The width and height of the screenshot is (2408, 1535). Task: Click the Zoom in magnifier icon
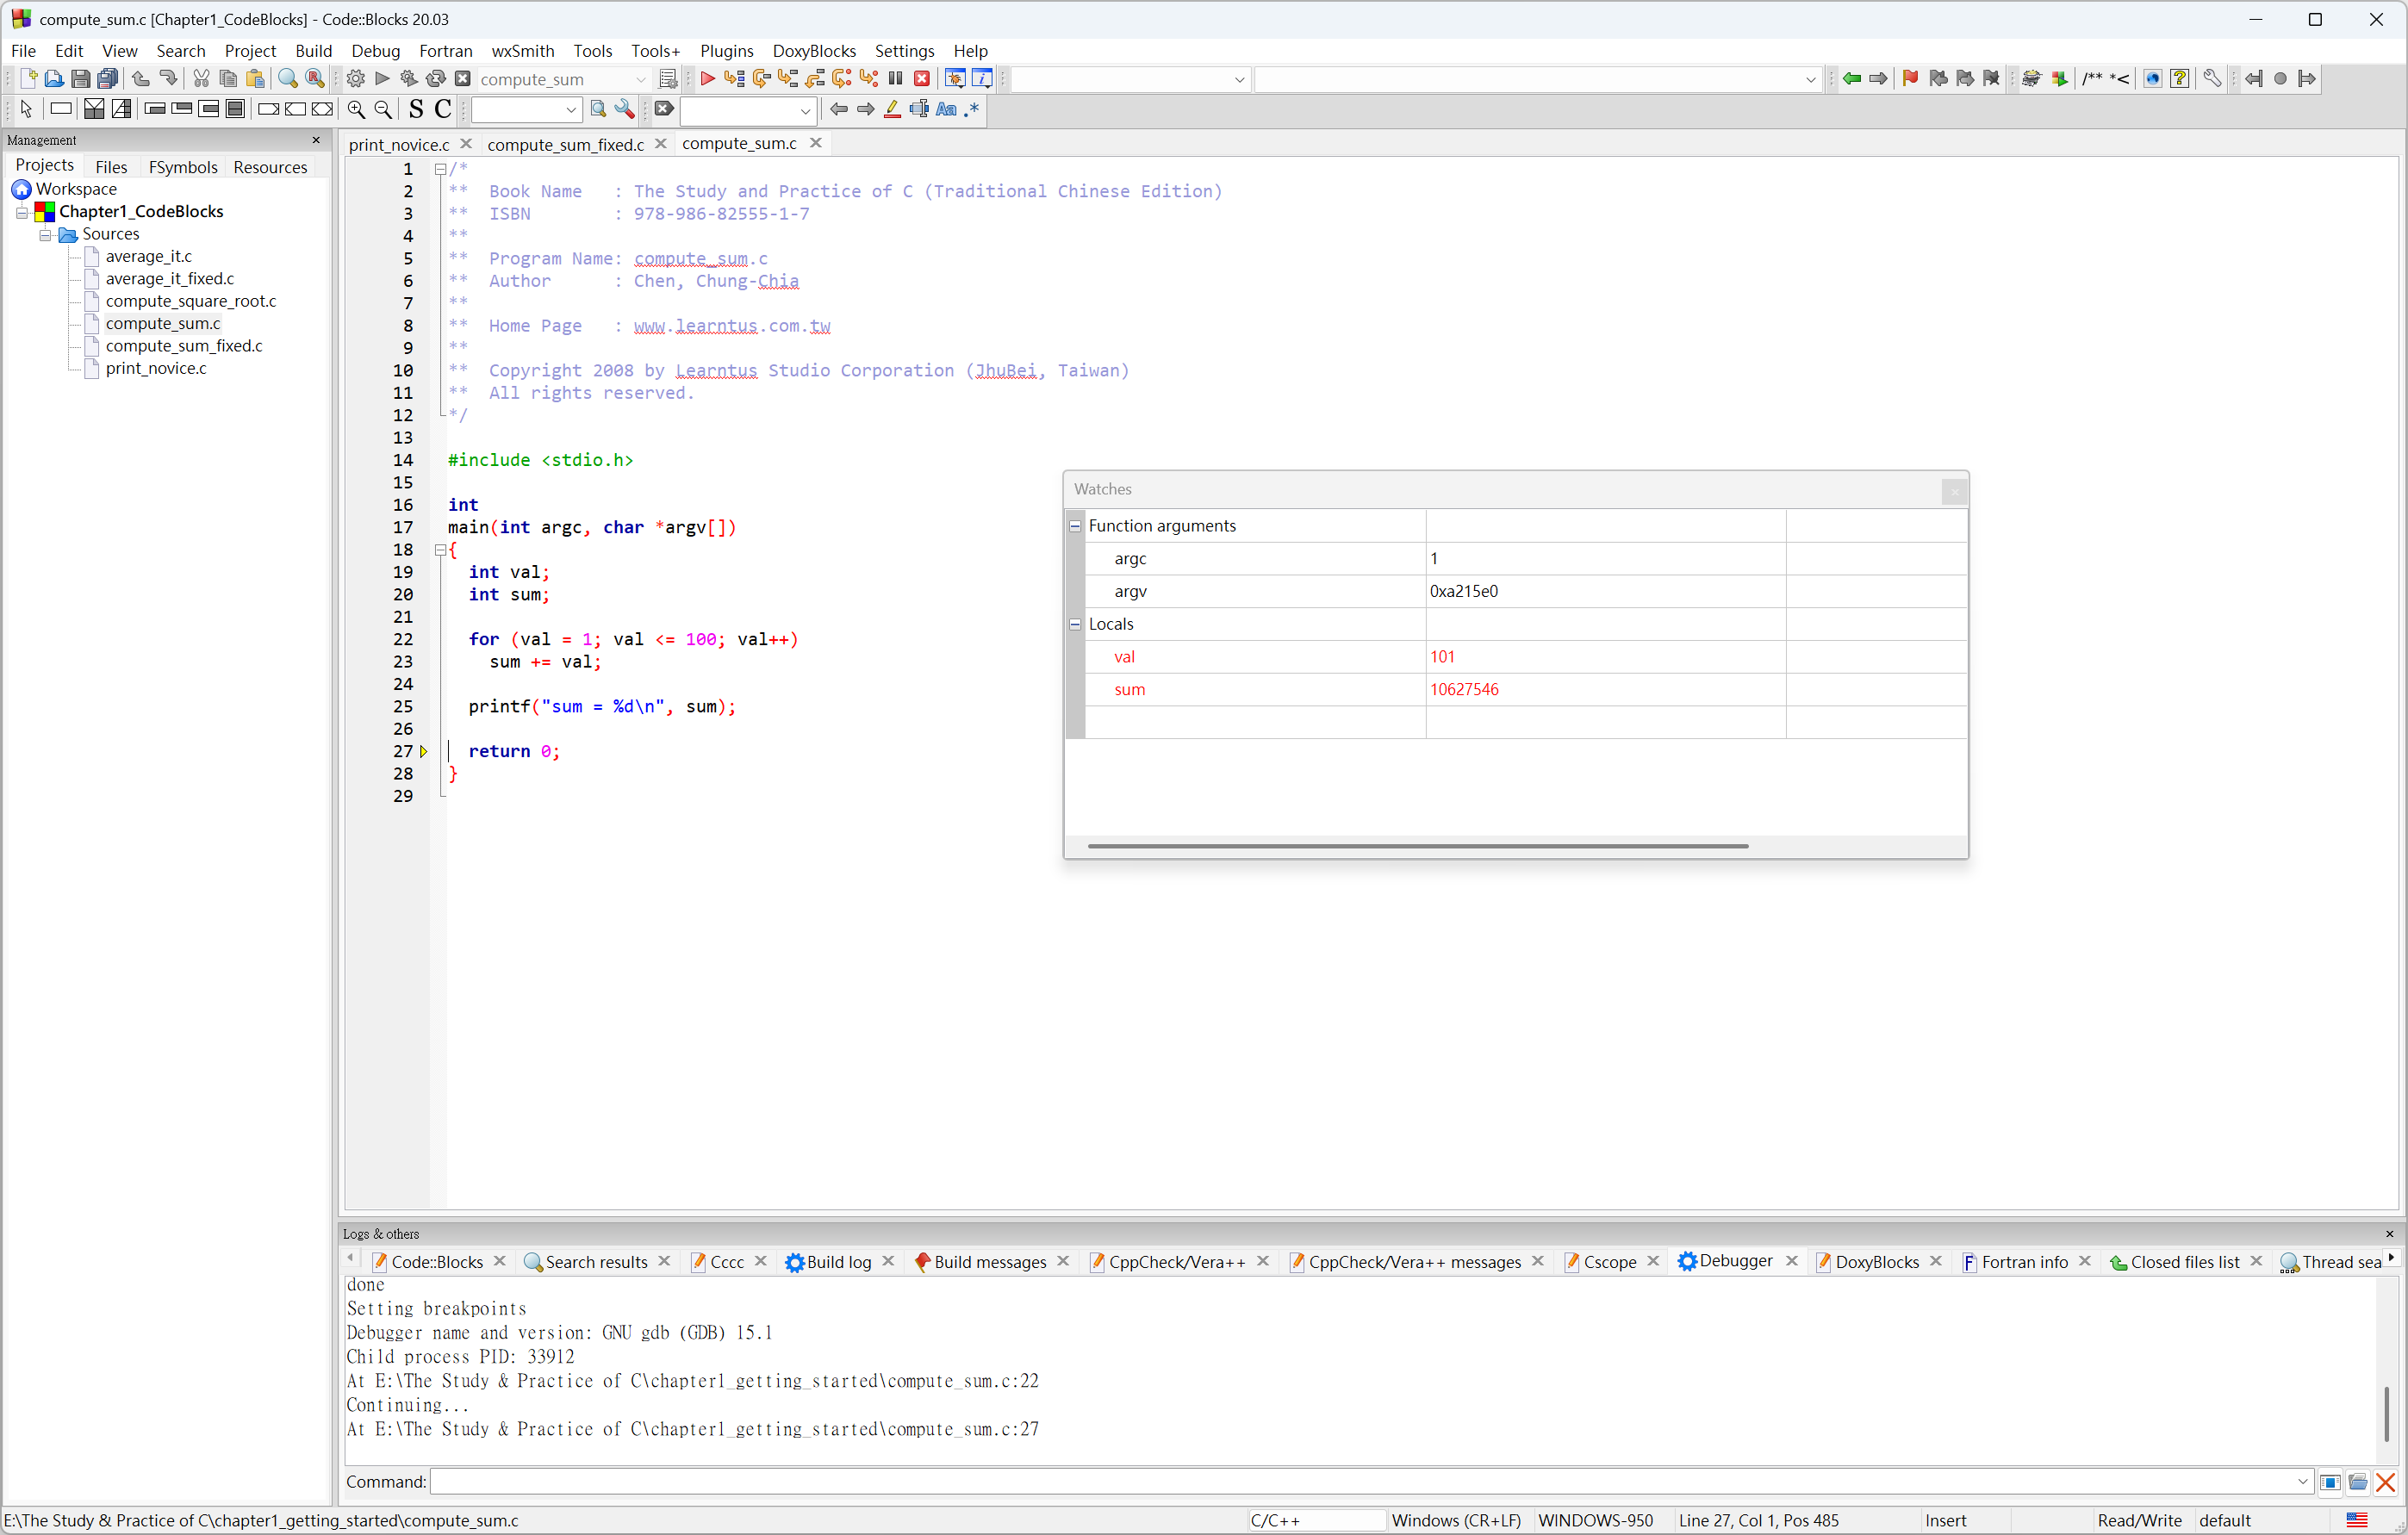click(x=356, y=110)
